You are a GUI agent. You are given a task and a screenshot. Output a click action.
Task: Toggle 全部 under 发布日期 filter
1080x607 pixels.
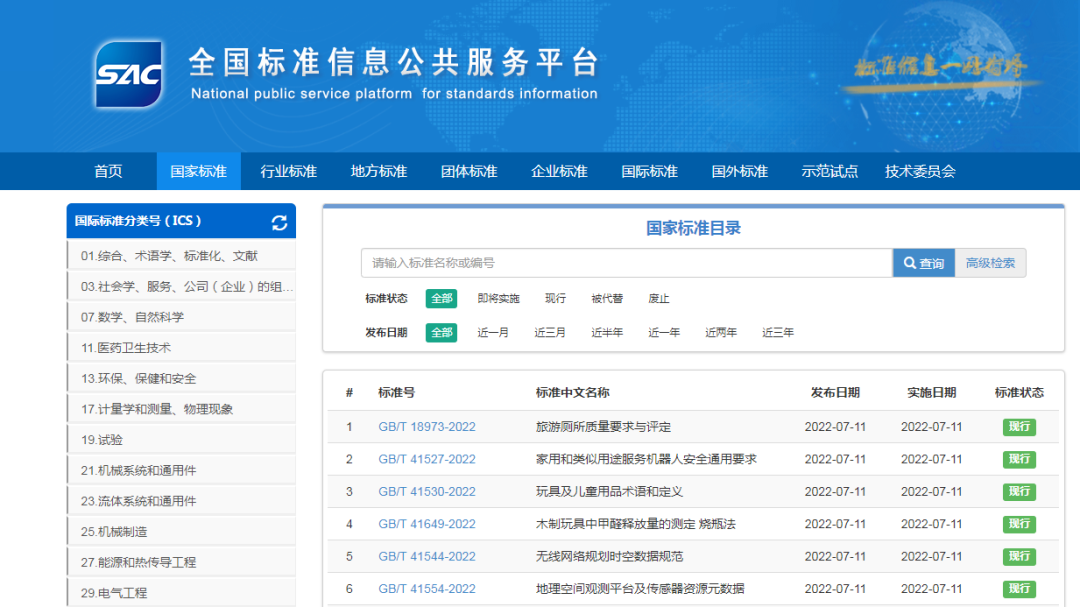441,332
